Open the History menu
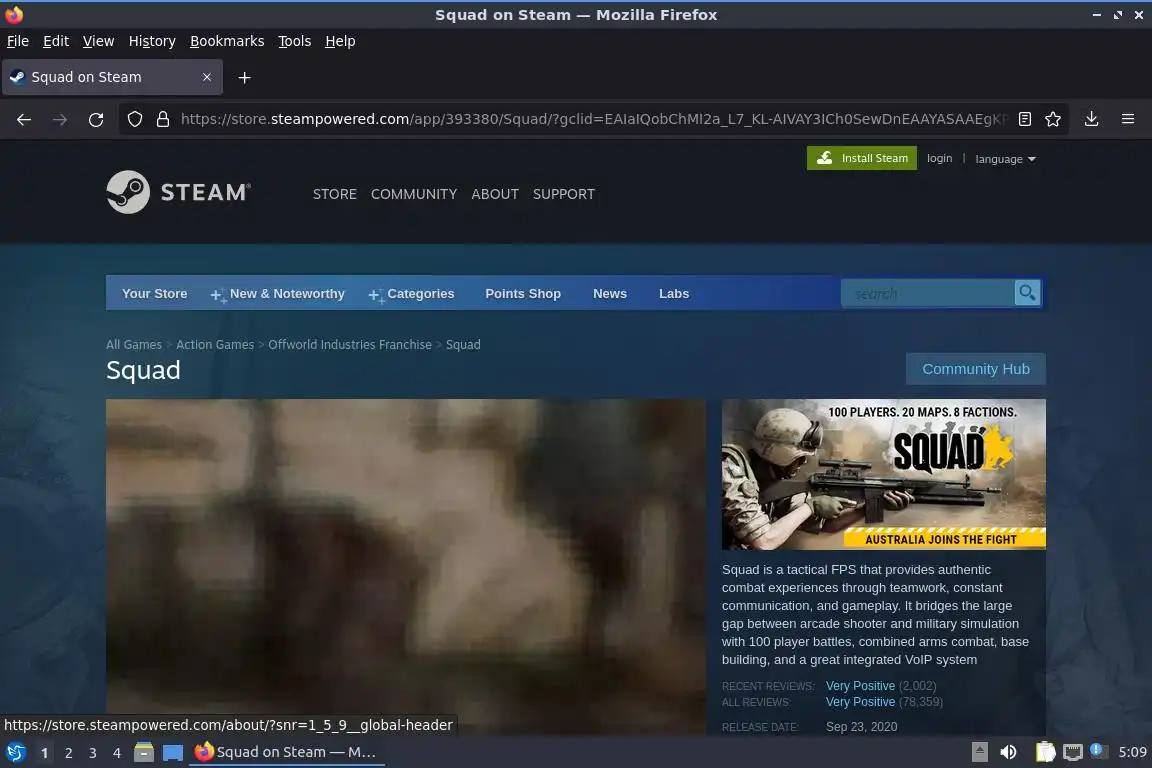This screenshot has width=1152, height=768. (152, 41)
